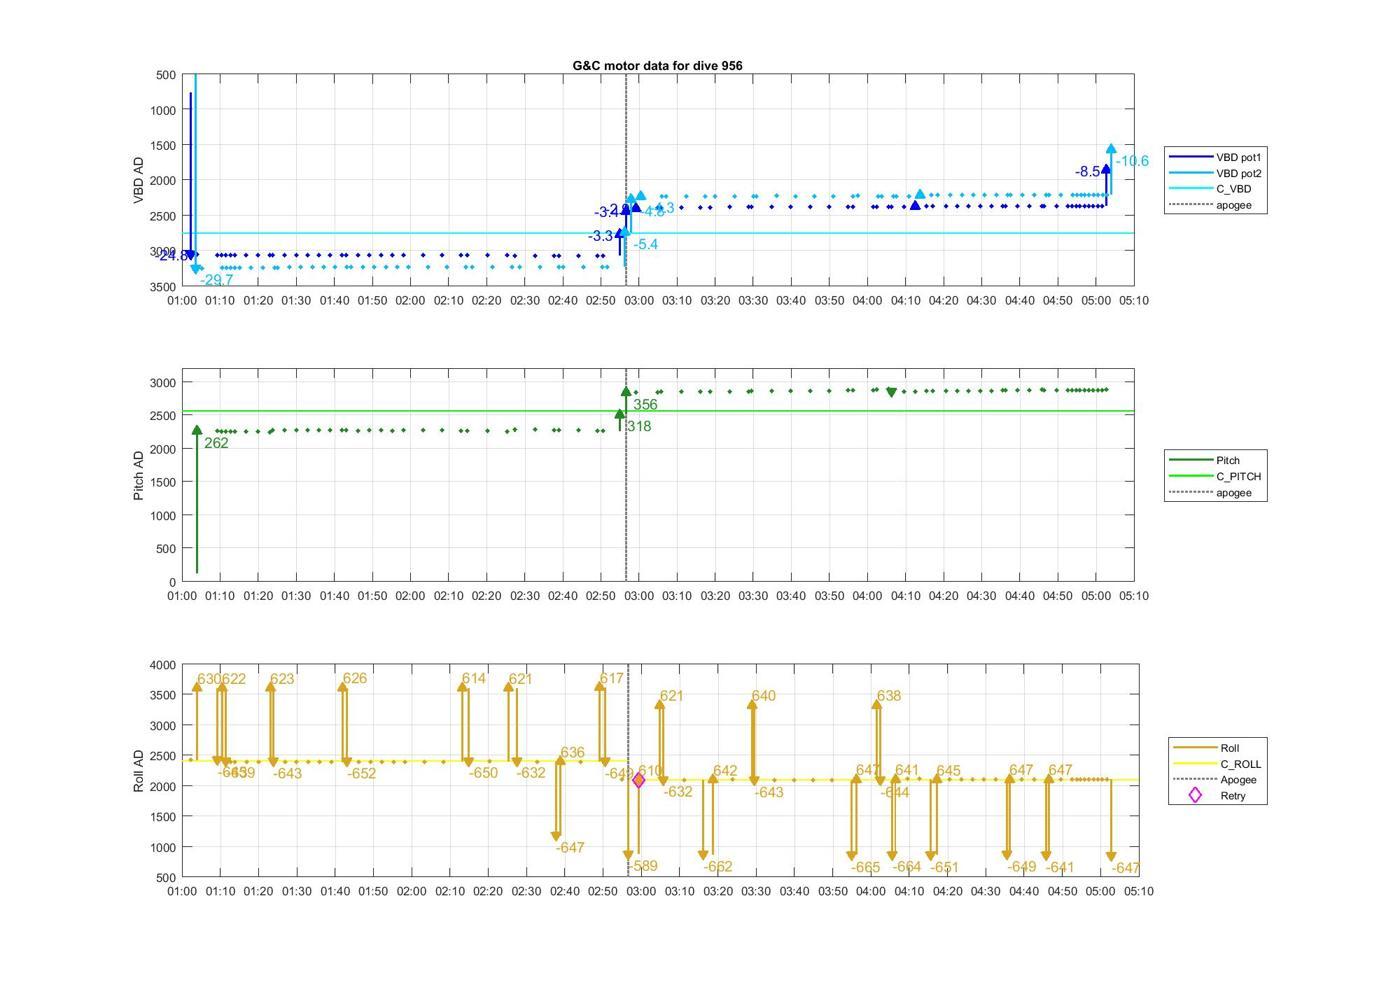Click the '-662' roll data label
1400x986 pixels.
pyautogui.click(x=718, y=867)
